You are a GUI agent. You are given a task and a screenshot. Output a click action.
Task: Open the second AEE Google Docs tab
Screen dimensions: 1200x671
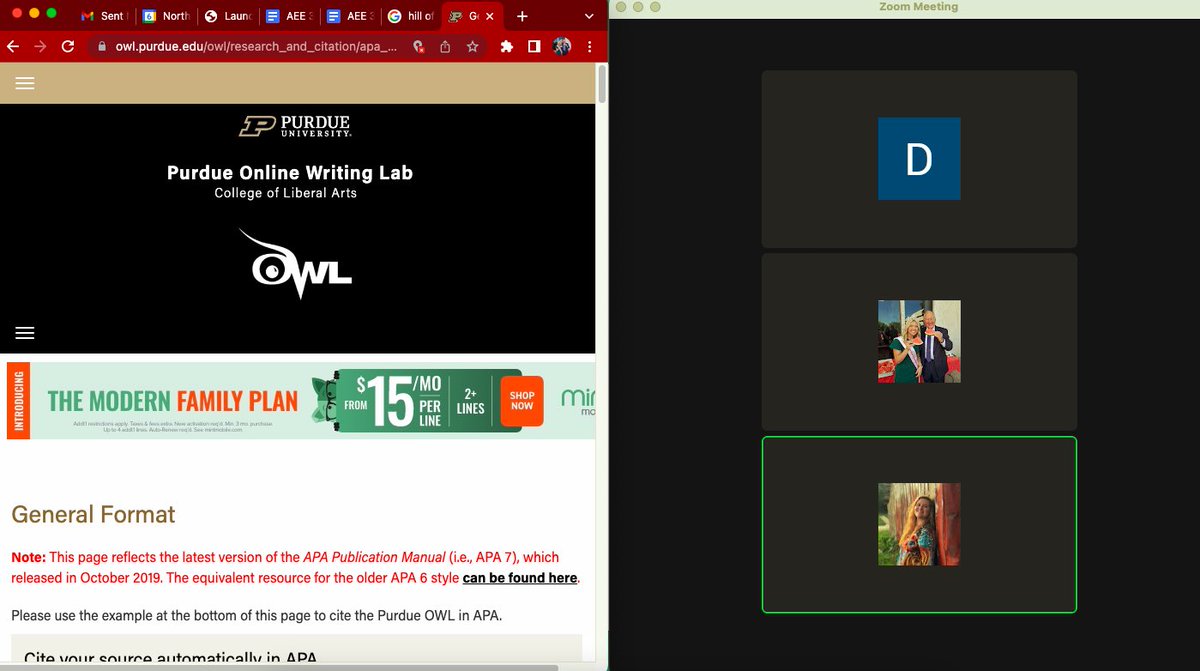pos(350,16)
